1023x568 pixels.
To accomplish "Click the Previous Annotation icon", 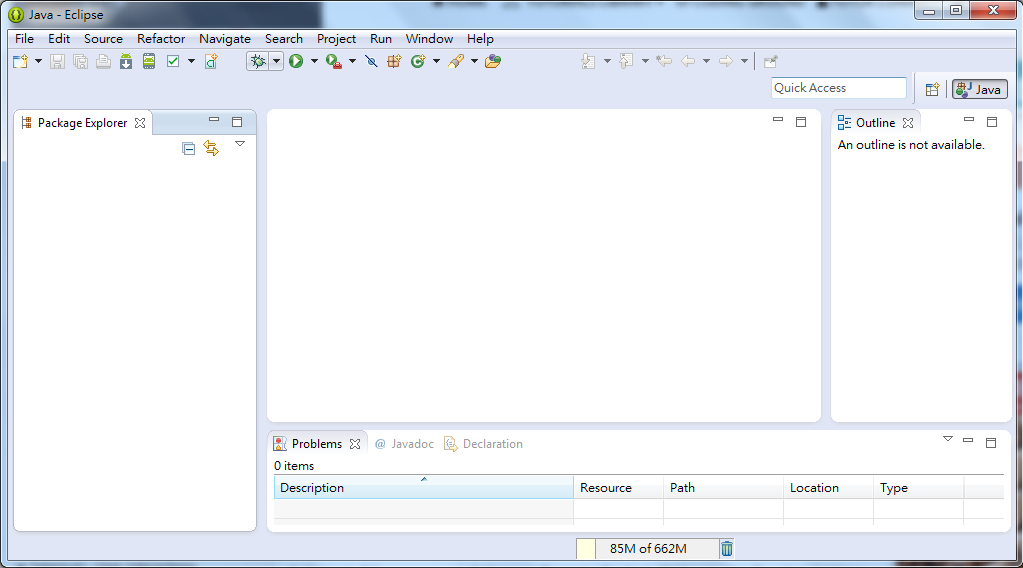I will click(626, 61).
